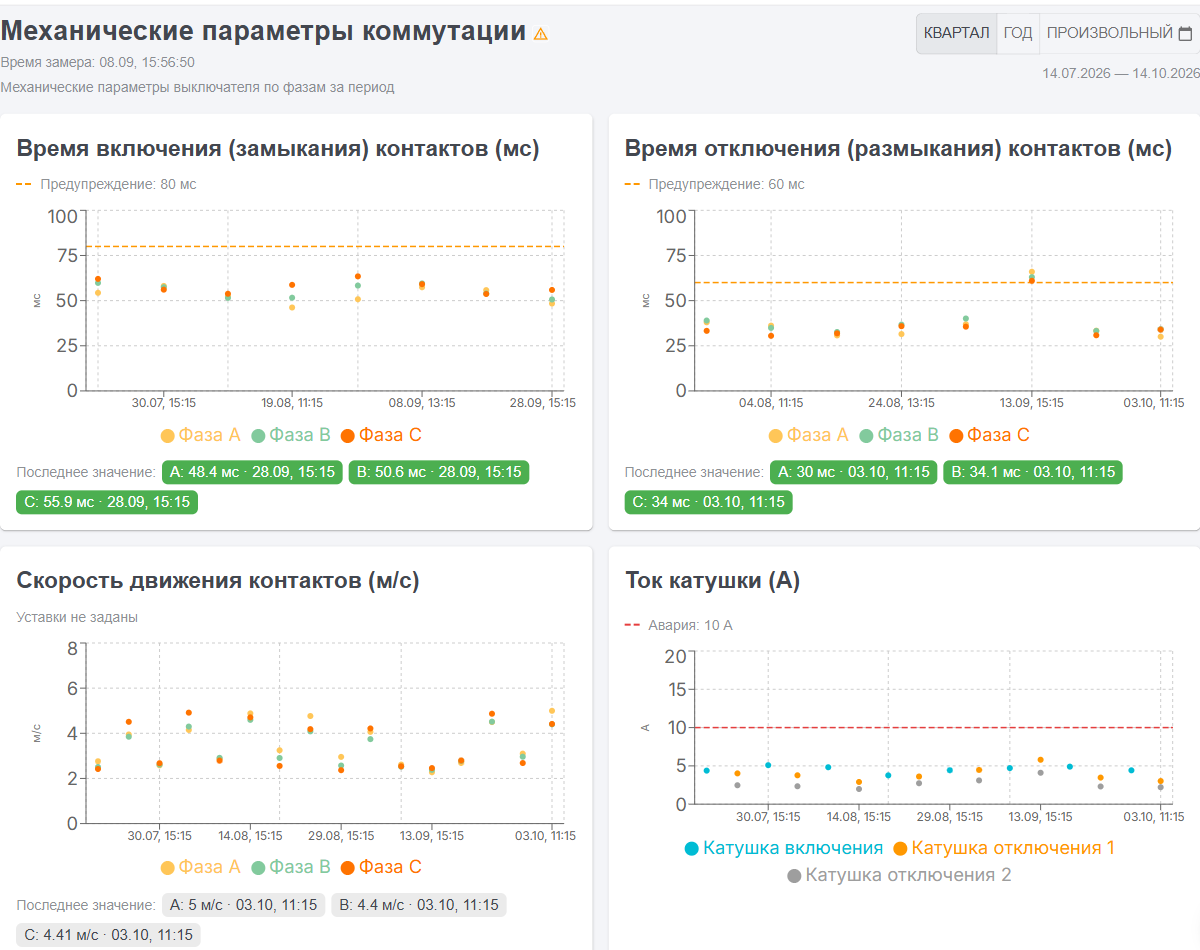
Task: Click the badge B: 34.1 мс · 03.10, 11:15
Action: tap(1033, 472)
